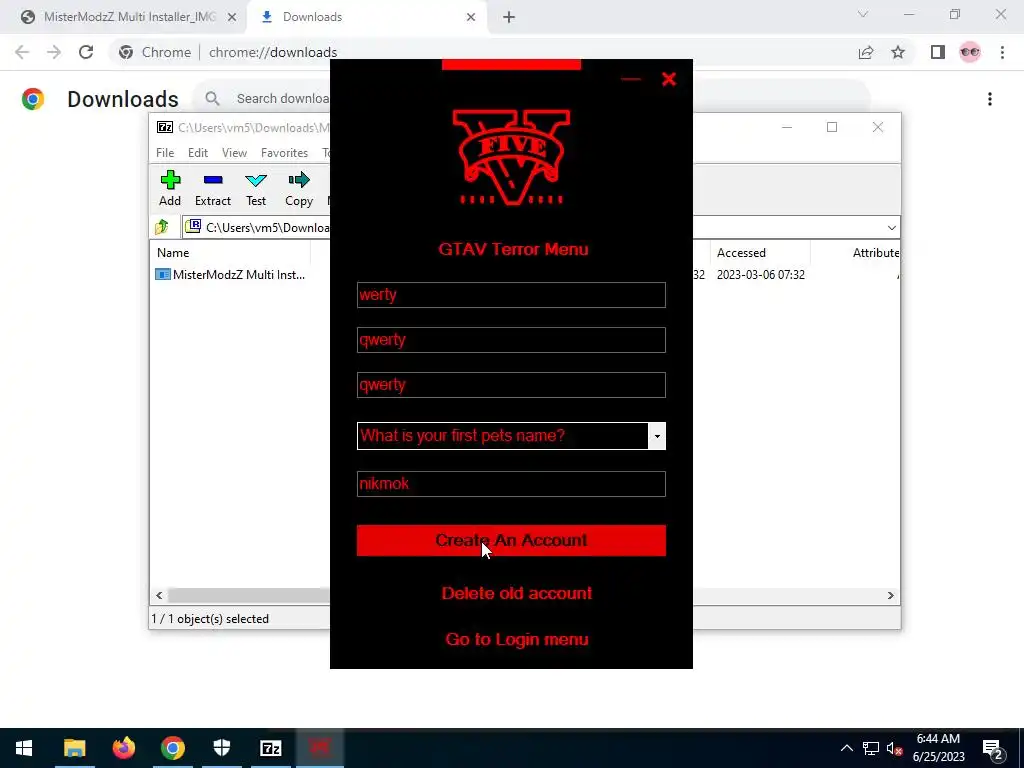Open Chrome tab search chevron
Image resolution: width=1024 pixels, height=768 pixels.
click(x=863, y=14)
